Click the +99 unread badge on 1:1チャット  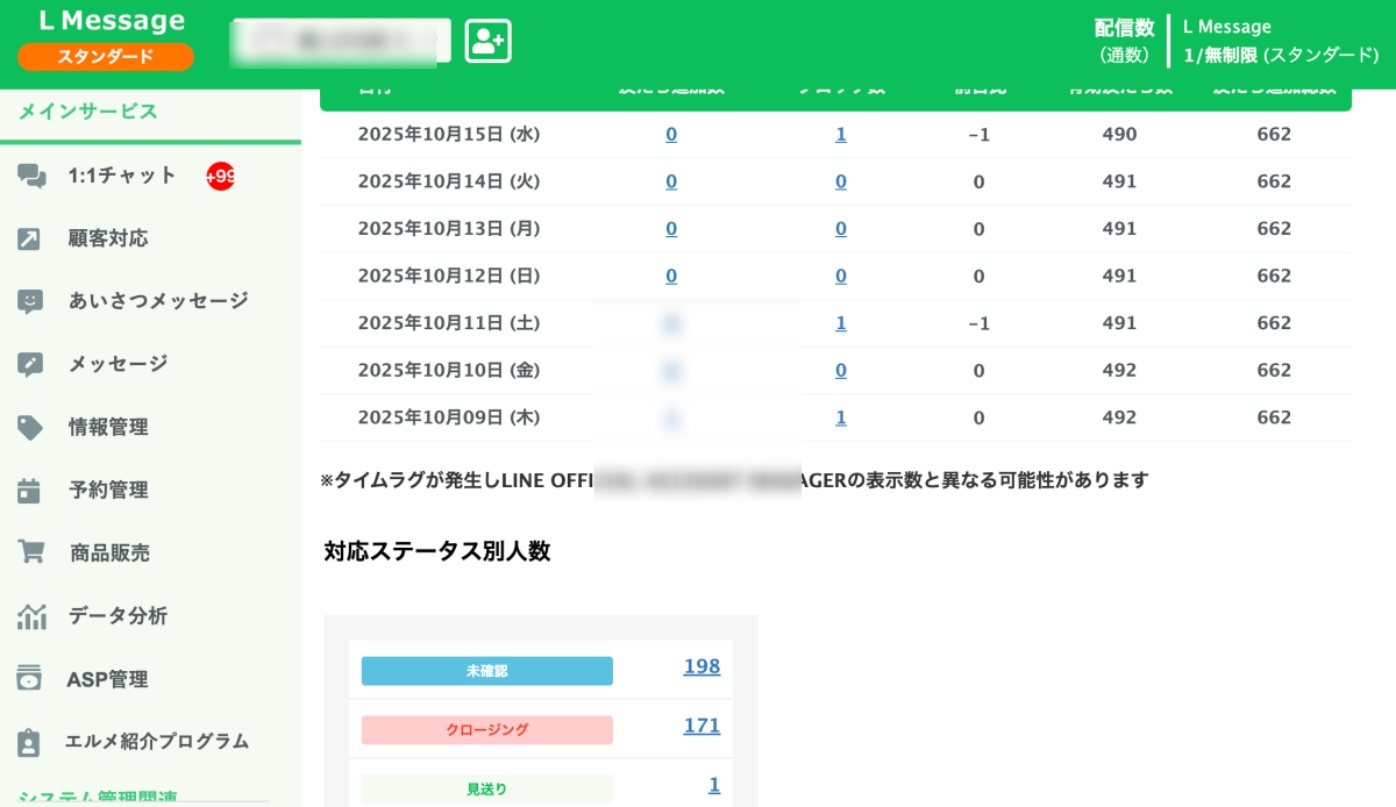[x=220, y=177]
